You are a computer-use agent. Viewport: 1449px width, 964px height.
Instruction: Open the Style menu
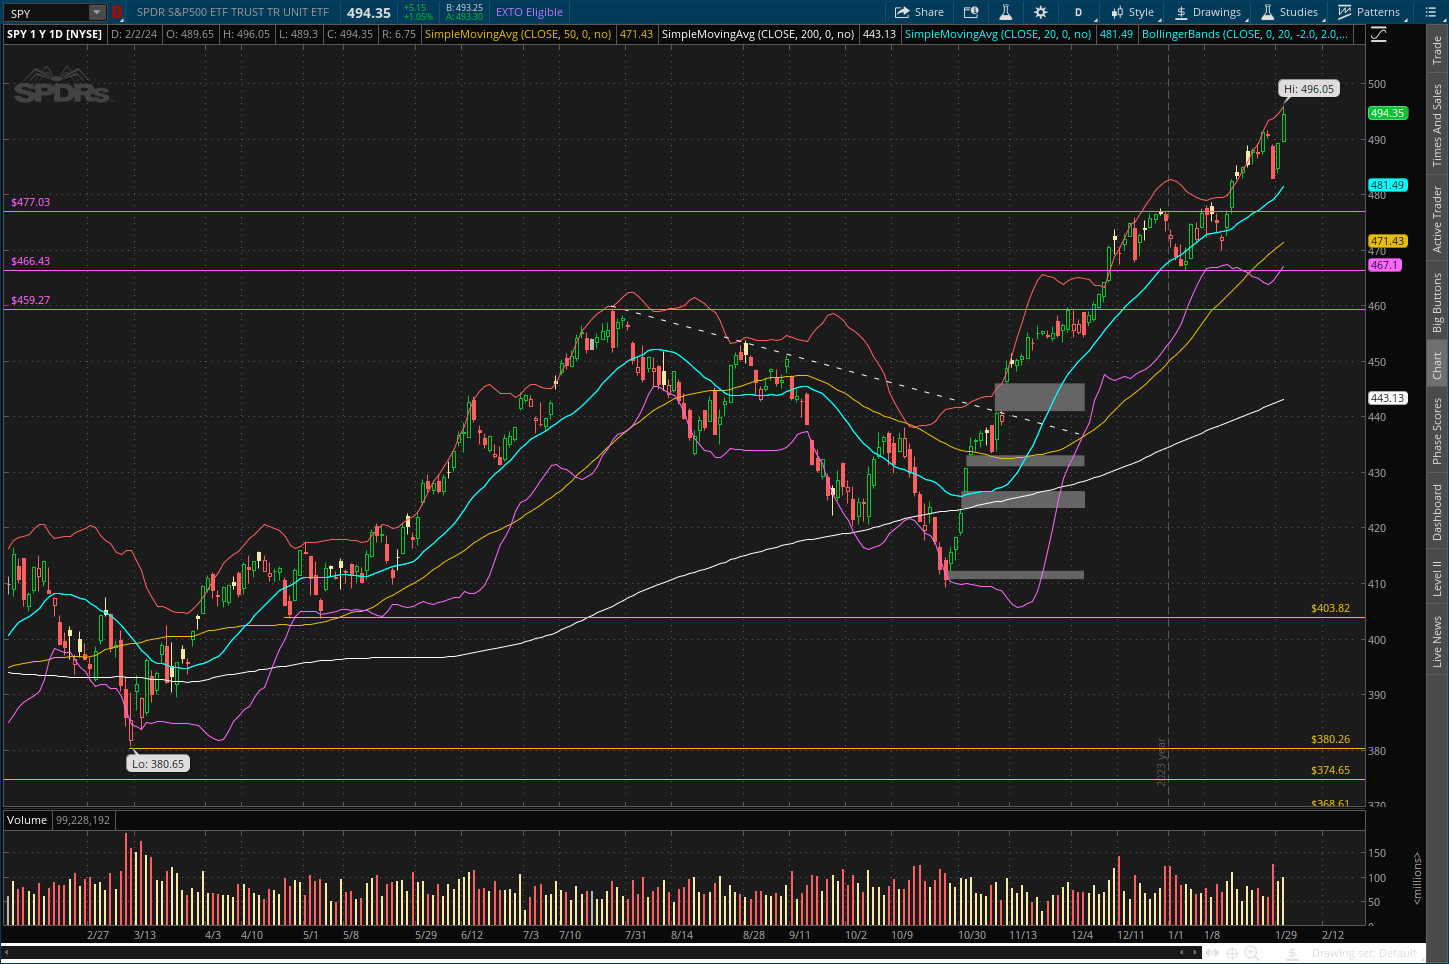1132,12
